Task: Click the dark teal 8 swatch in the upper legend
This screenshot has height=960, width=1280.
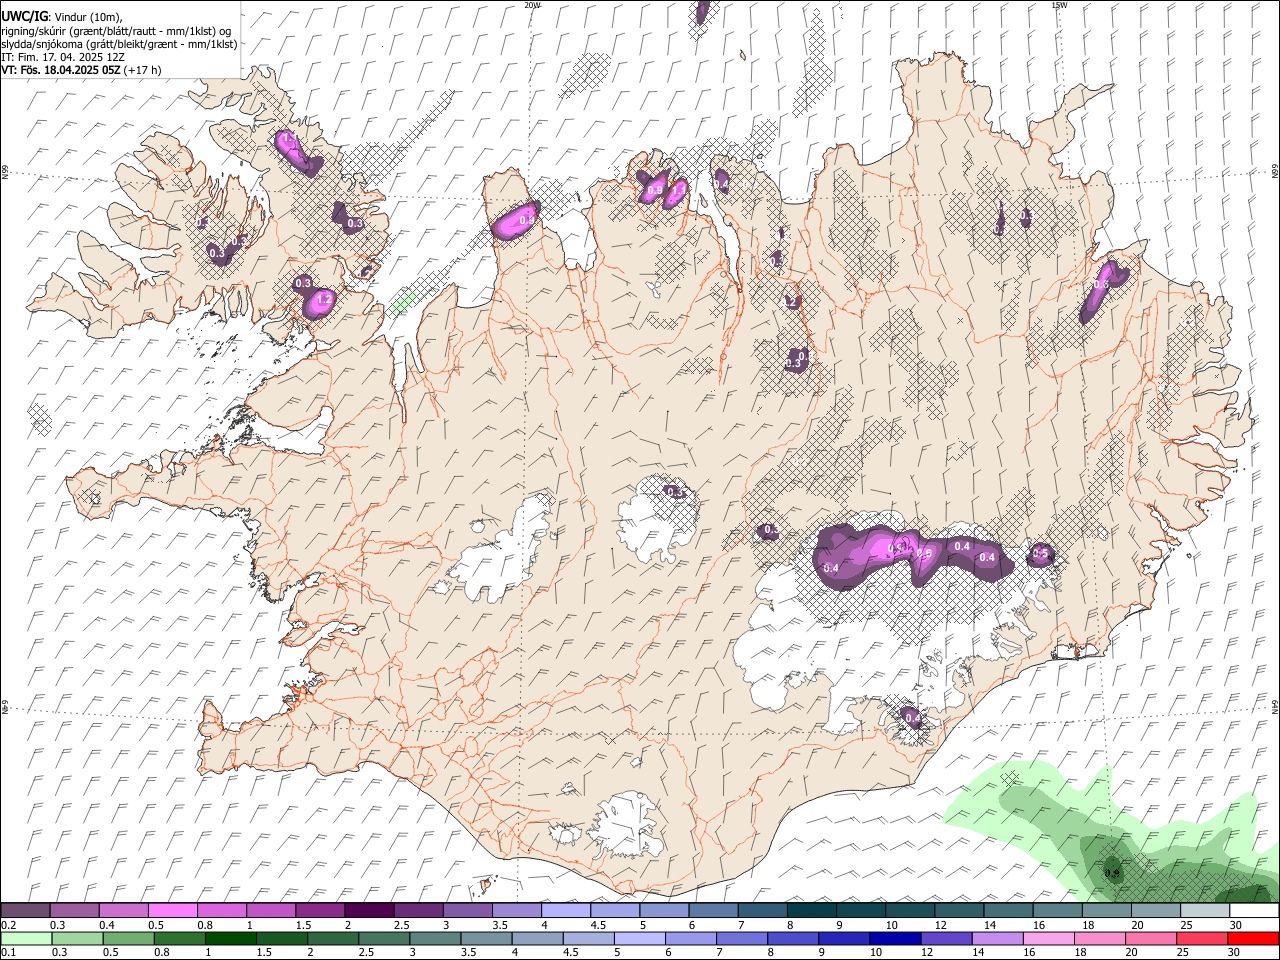Action: 812,911
